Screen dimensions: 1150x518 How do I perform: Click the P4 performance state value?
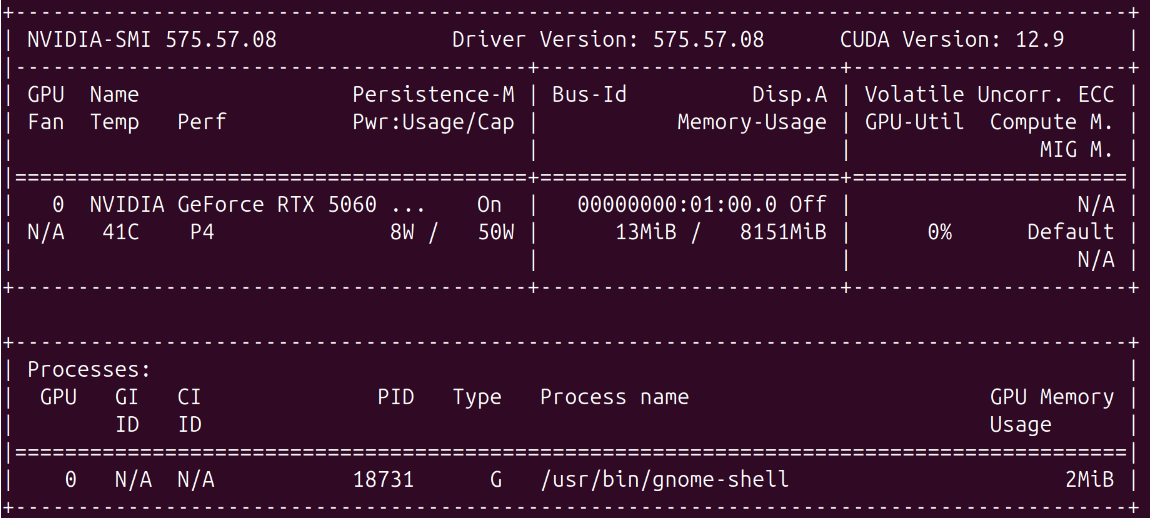[x=201, y=232]
